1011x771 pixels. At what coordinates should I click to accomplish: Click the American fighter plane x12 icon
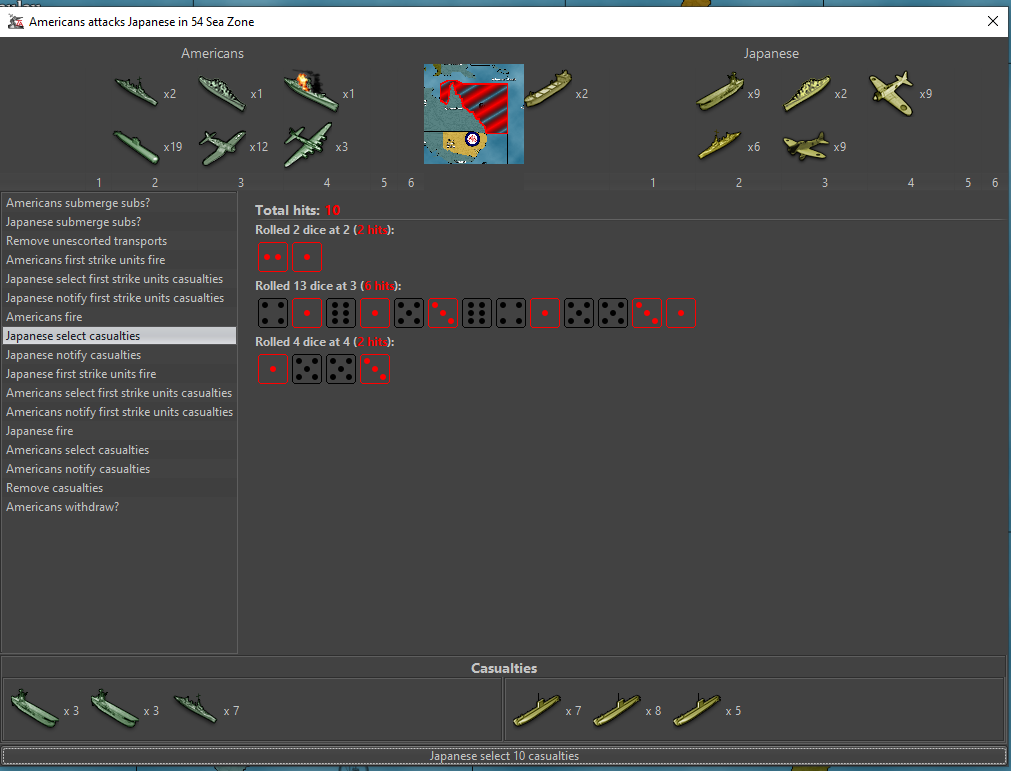(222, 146)
